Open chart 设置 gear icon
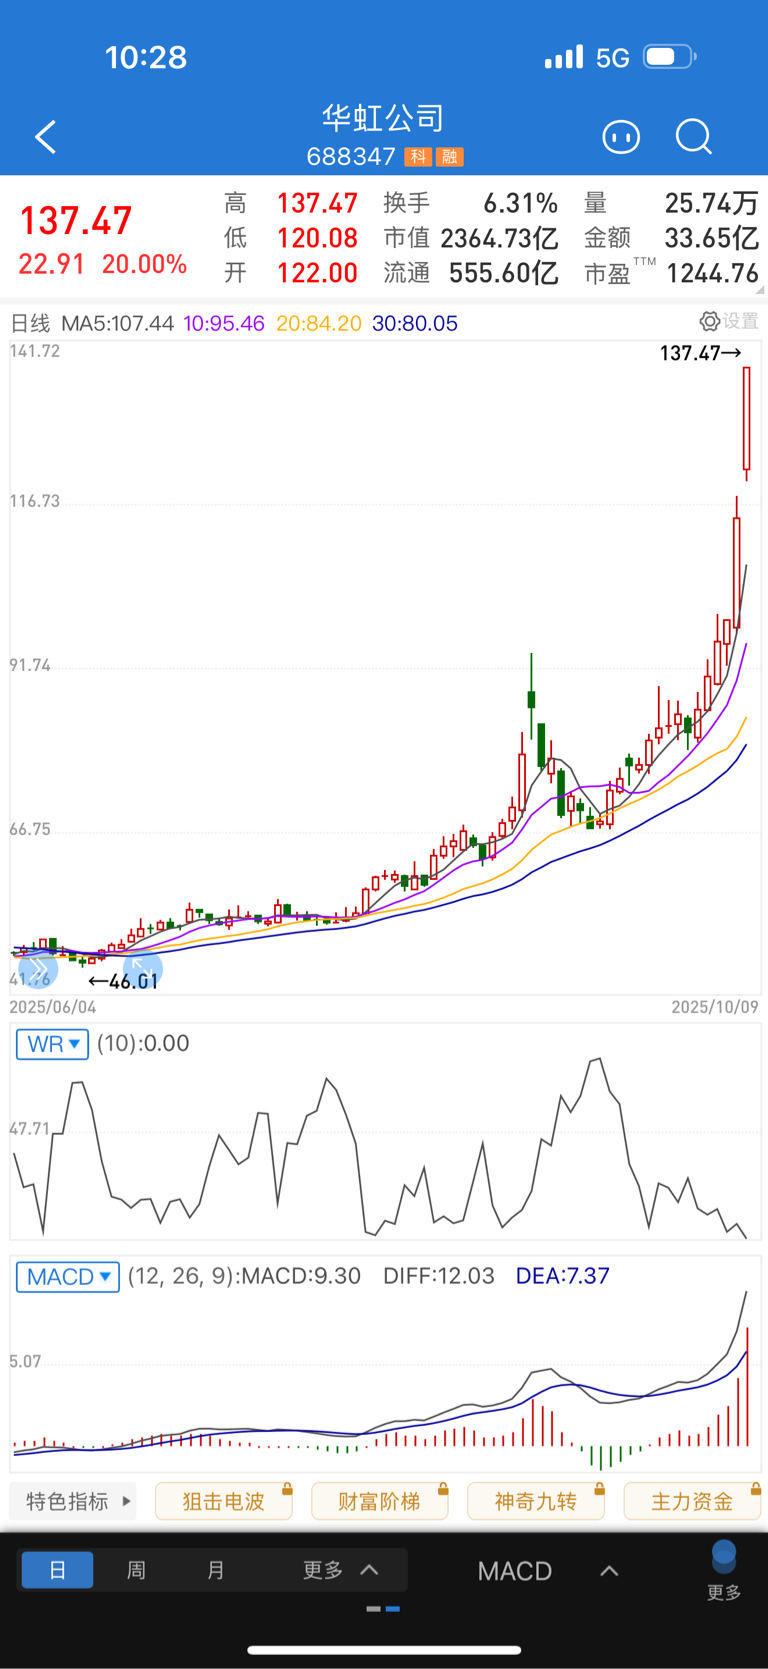This screenshot has height=1669, width=768. [x=709, y=321]
